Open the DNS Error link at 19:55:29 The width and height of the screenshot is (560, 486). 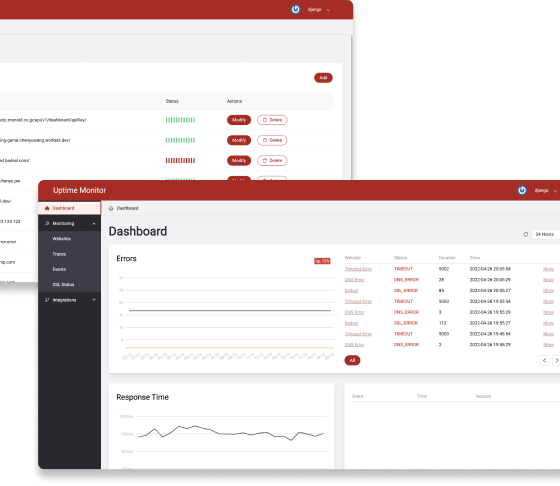tap(354, 312)
